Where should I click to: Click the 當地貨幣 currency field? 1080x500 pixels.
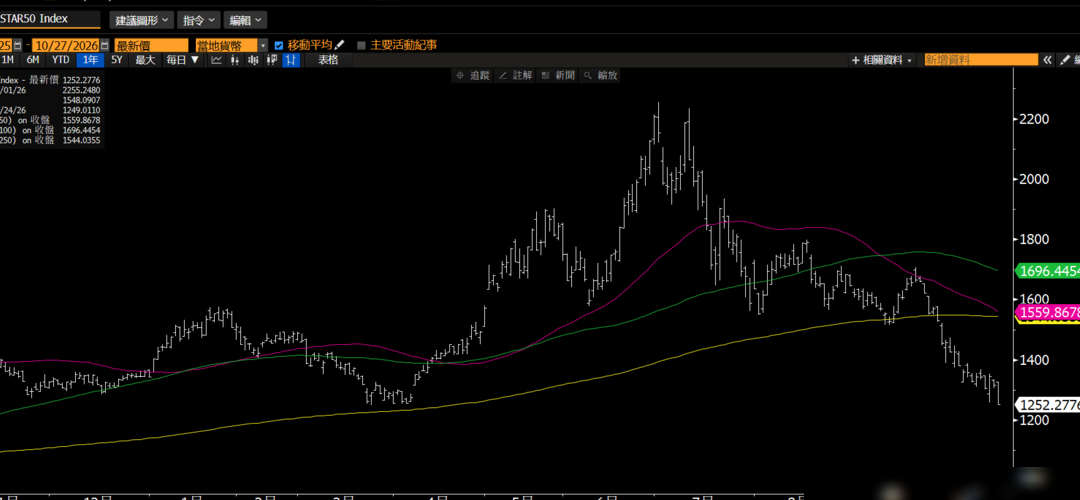[x=227, y=45]
